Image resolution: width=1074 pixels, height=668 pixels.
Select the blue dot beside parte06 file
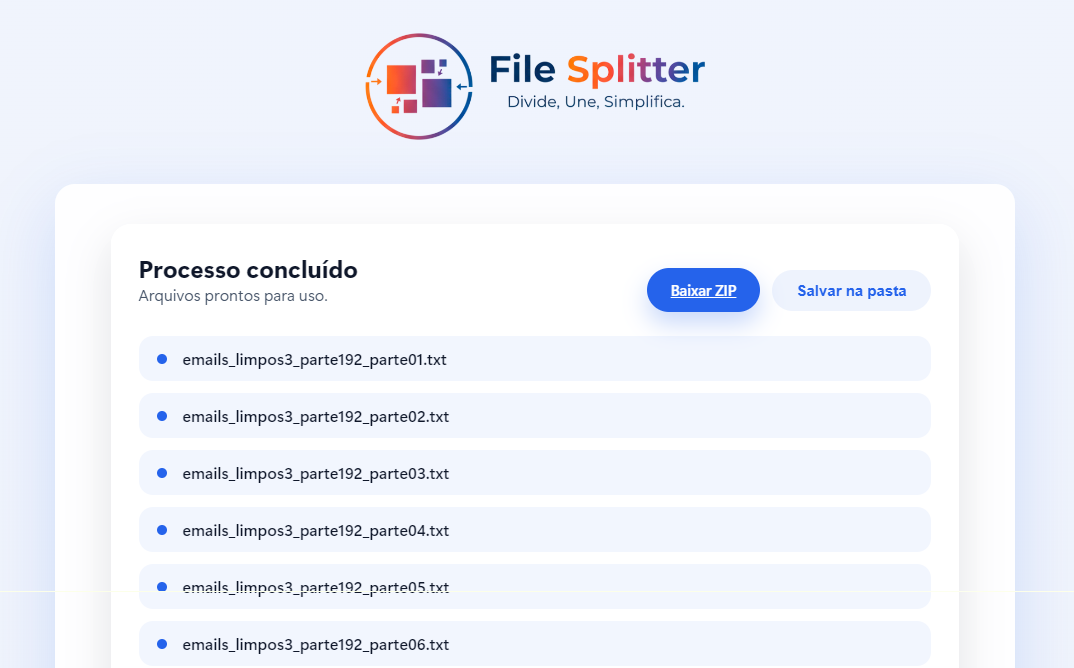160,644
